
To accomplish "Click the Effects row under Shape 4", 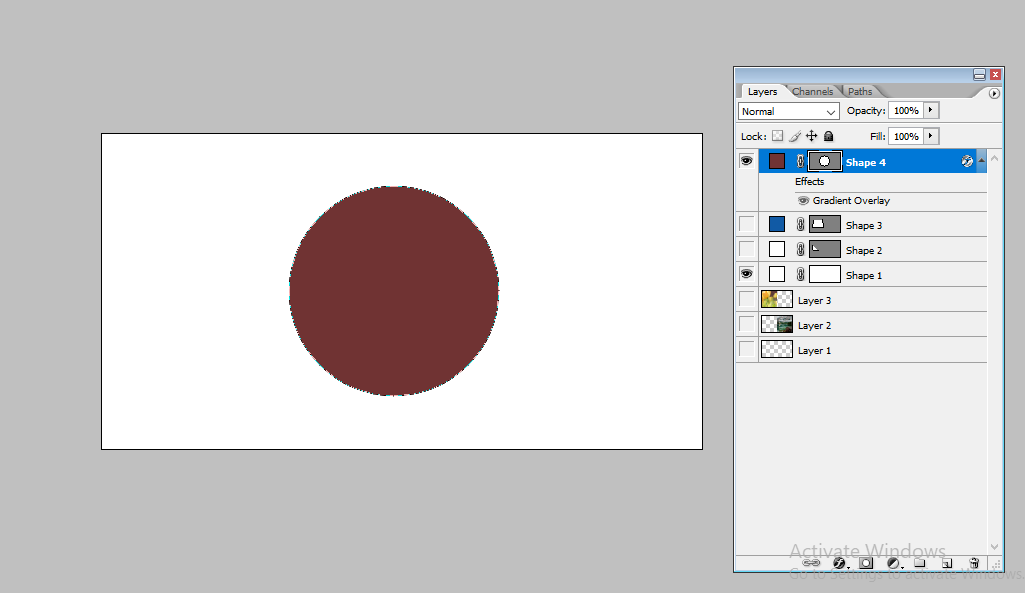I will 809,182.
